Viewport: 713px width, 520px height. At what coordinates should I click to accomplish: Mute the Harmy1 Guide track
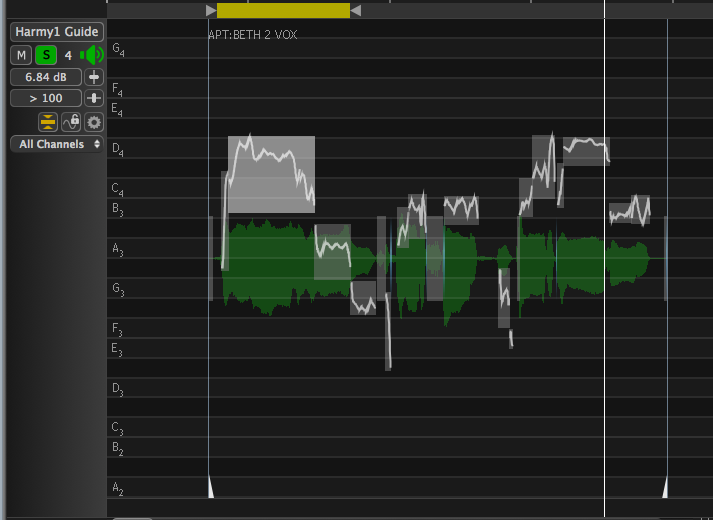22,55
